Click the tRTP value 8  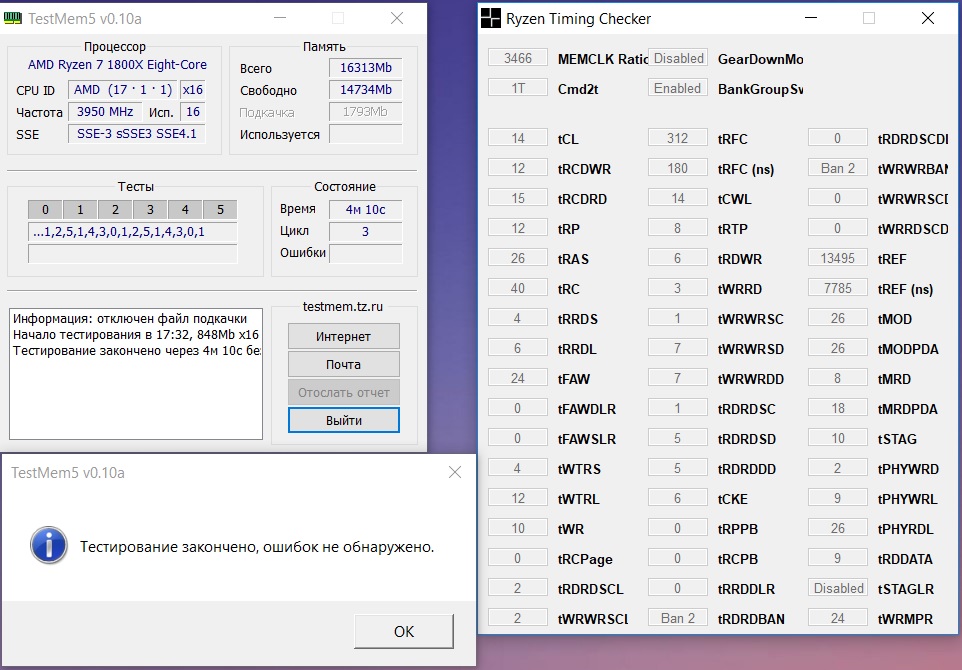coord(678,228)
